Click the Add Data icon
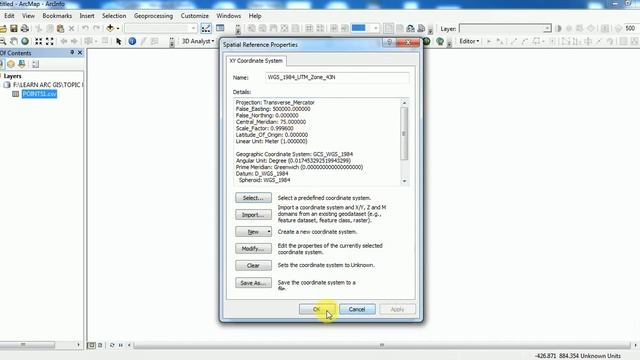The image size is (640, 360). click(x=110, y=28)
